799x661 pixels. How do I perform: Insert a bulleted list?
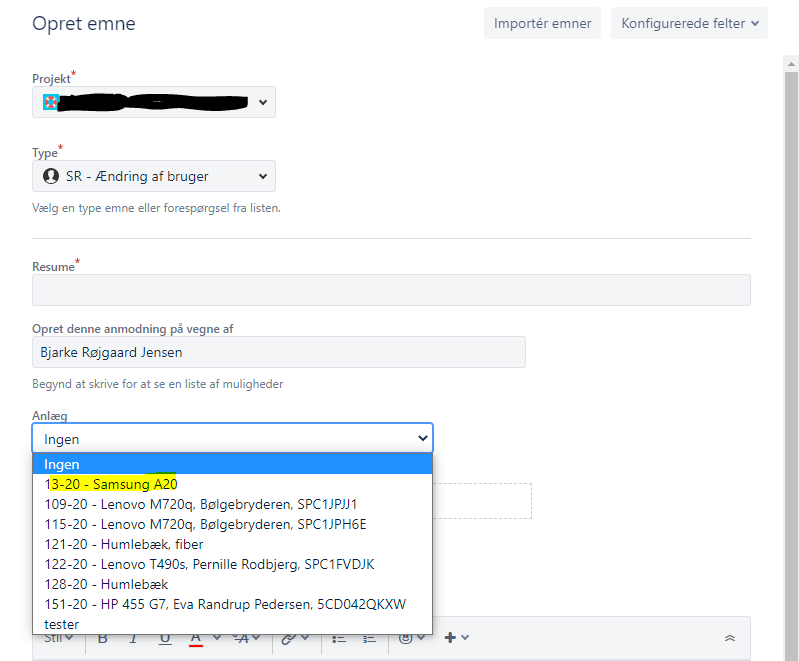(x=339, y=639)
